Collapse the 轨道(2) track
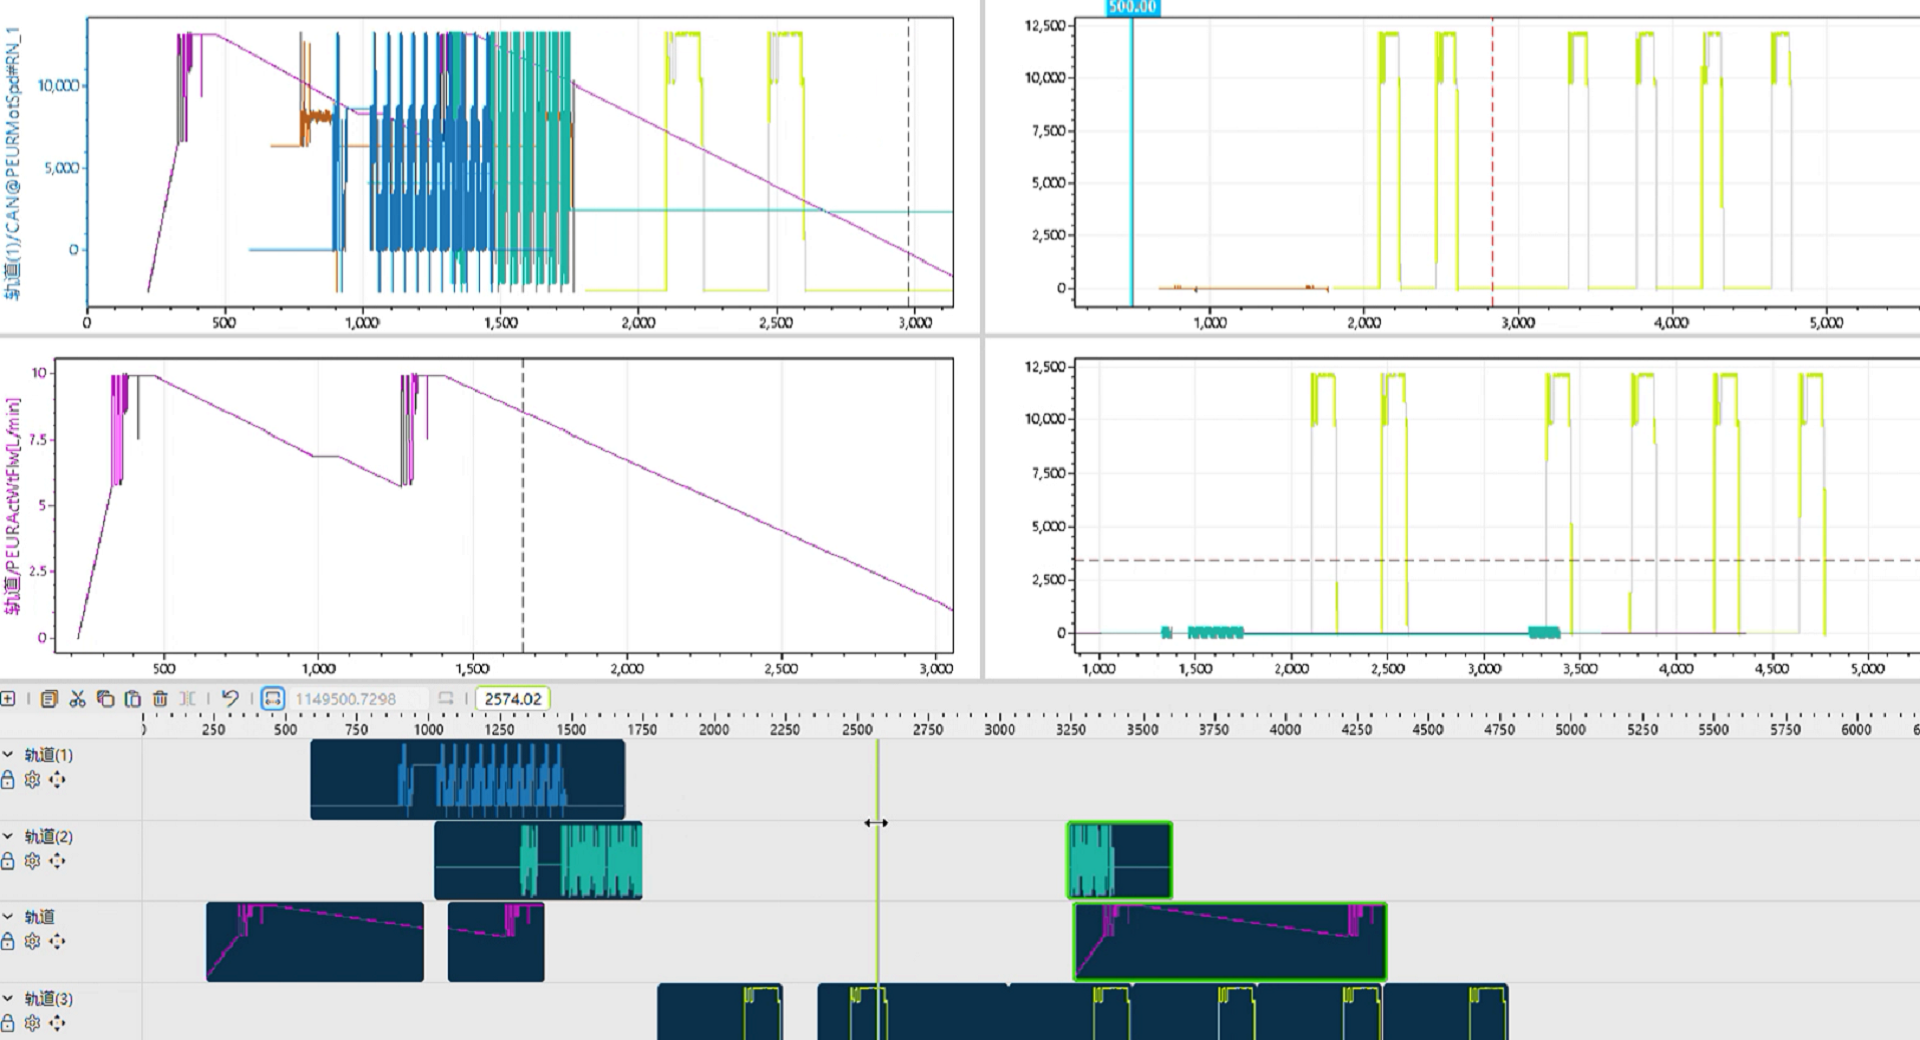Screen dimensions: 1920x1040 coord(8,836)
